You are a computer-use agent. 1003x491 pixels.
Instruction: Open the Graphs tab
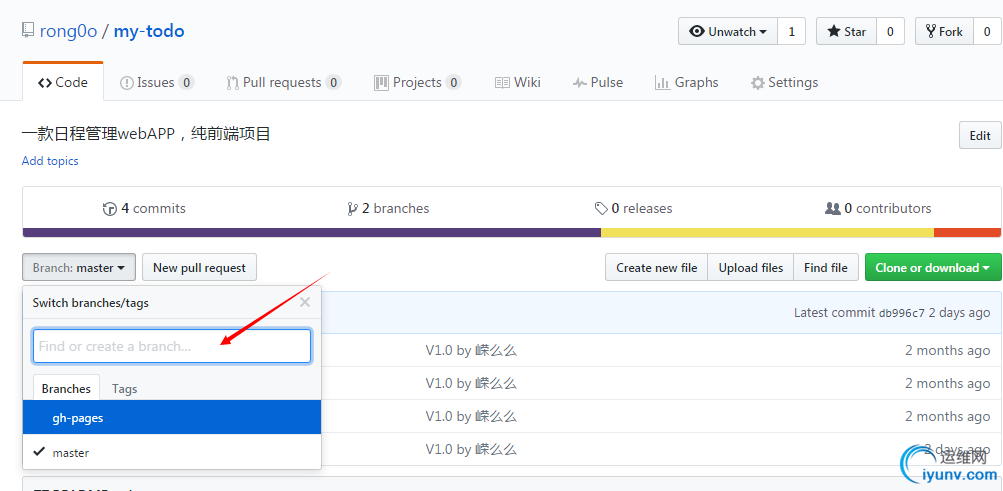tap(686, 82)
